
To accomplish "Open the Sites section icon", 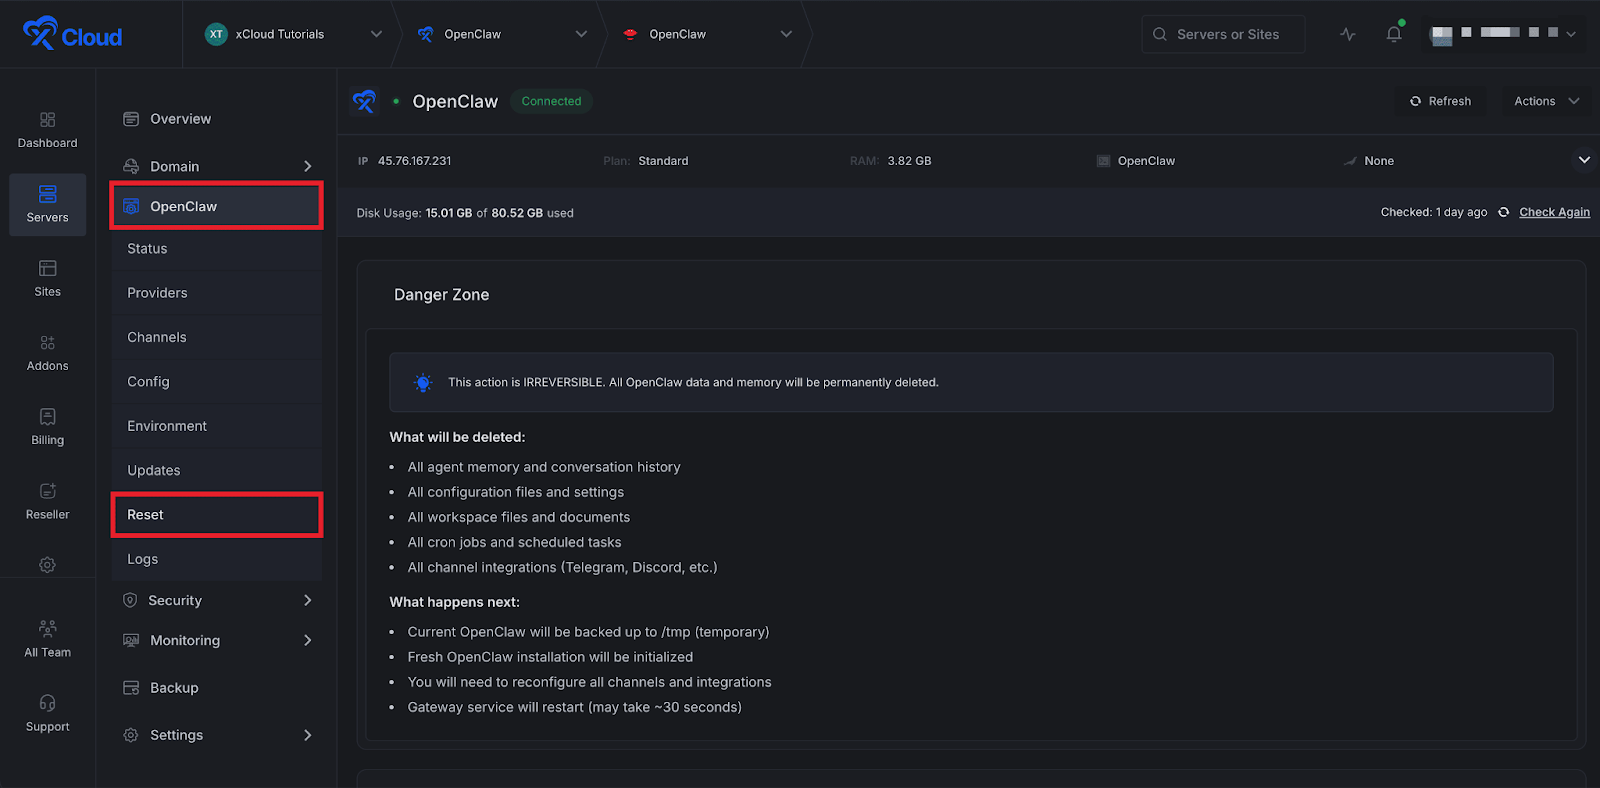I will point(47,278).
